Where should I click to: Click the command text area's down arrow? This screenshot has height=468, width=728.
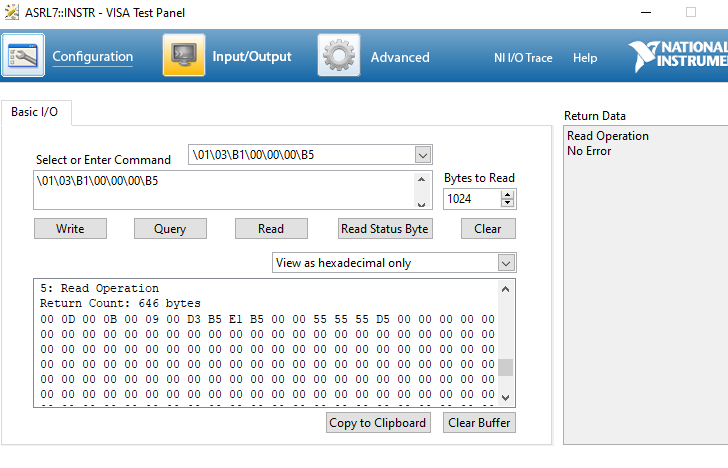coord(421,204)
